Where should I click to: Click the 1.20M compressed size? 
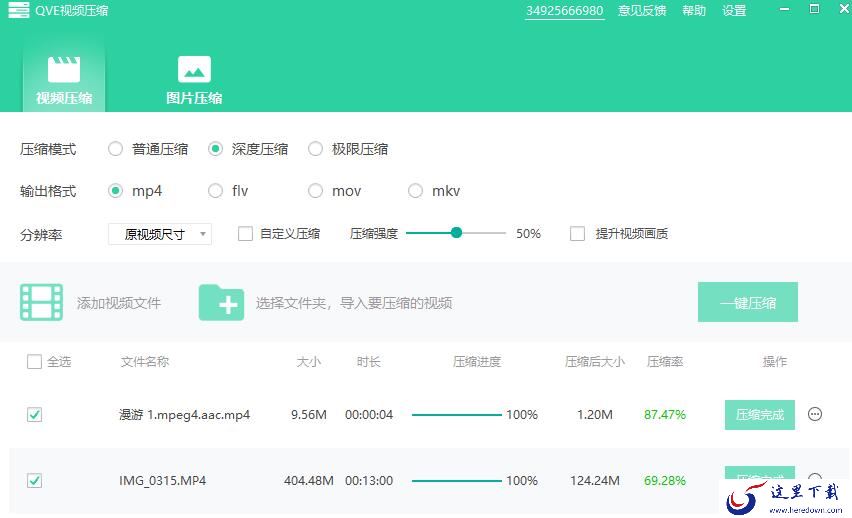click(x=595, y=415)
